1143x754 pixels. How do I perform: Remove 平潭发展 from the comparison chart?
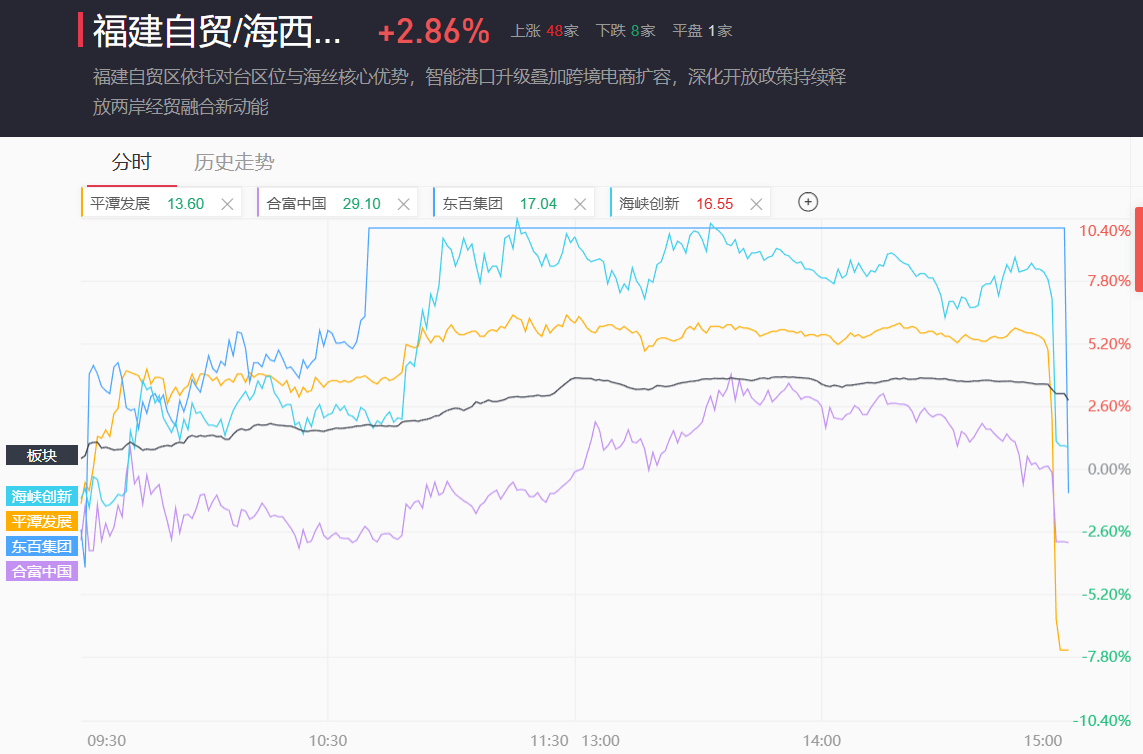coord(227,204)
